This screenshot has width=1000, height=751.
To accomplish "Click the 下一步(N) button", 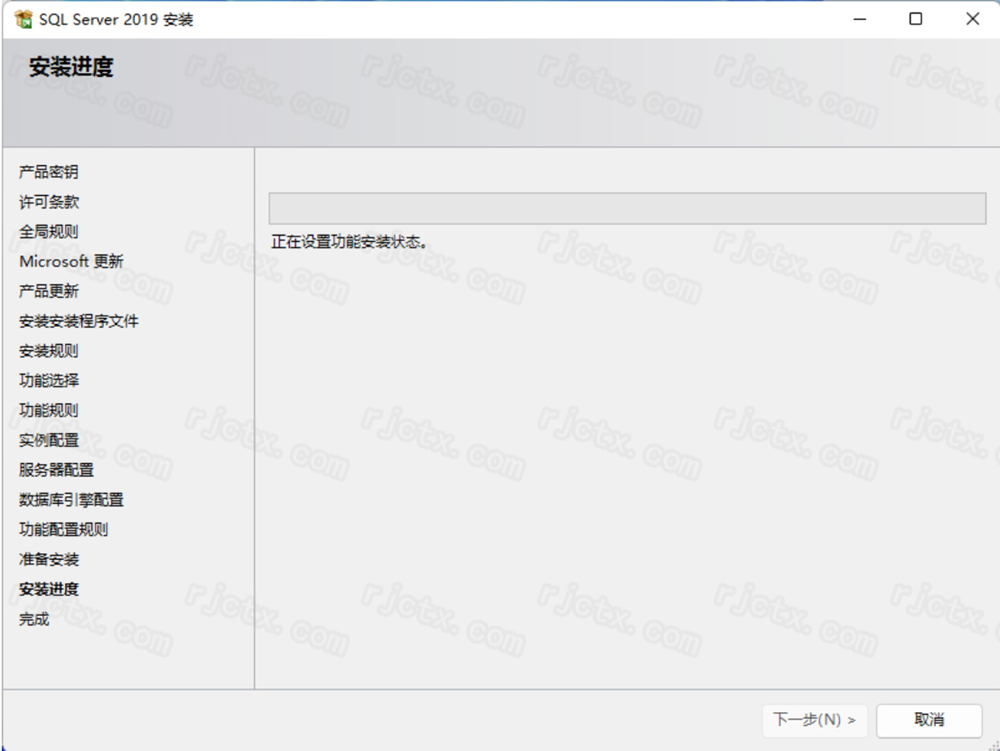I will click(x=815, y=719).
